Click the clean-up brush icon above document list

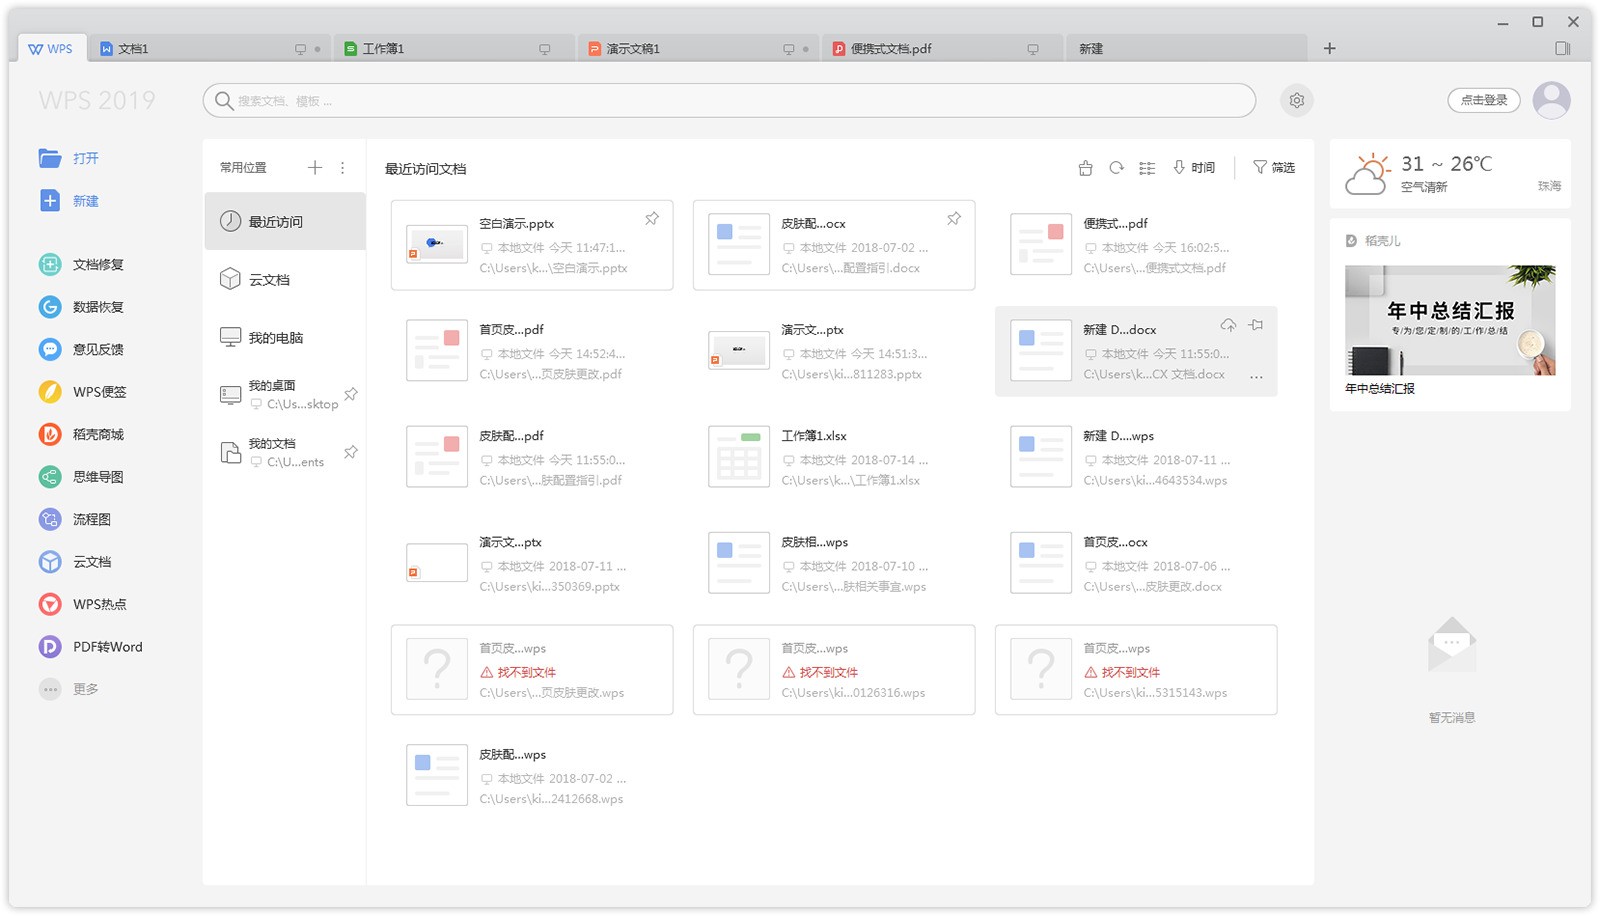pyautogui.click(x=1085, y=167)
